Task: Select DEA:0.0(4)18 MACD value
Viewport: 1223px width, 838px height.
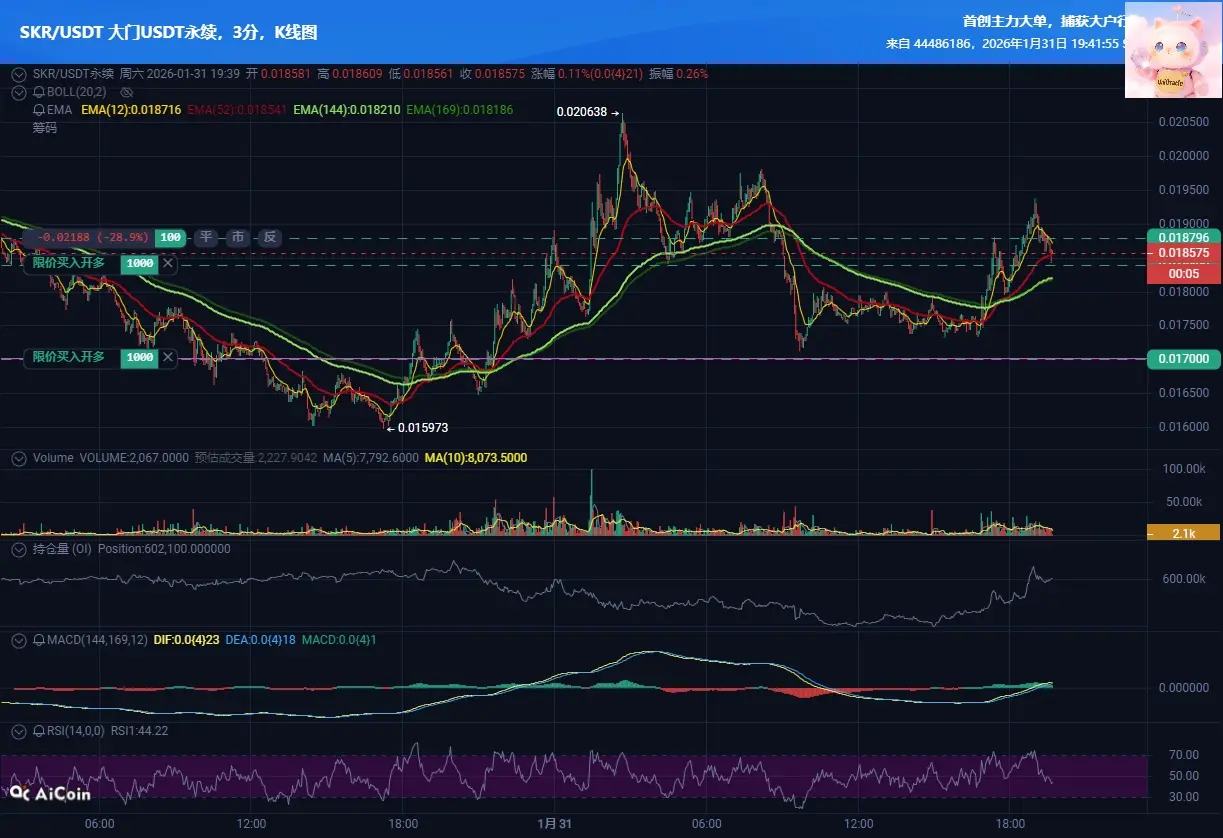Action: point(260,639)
